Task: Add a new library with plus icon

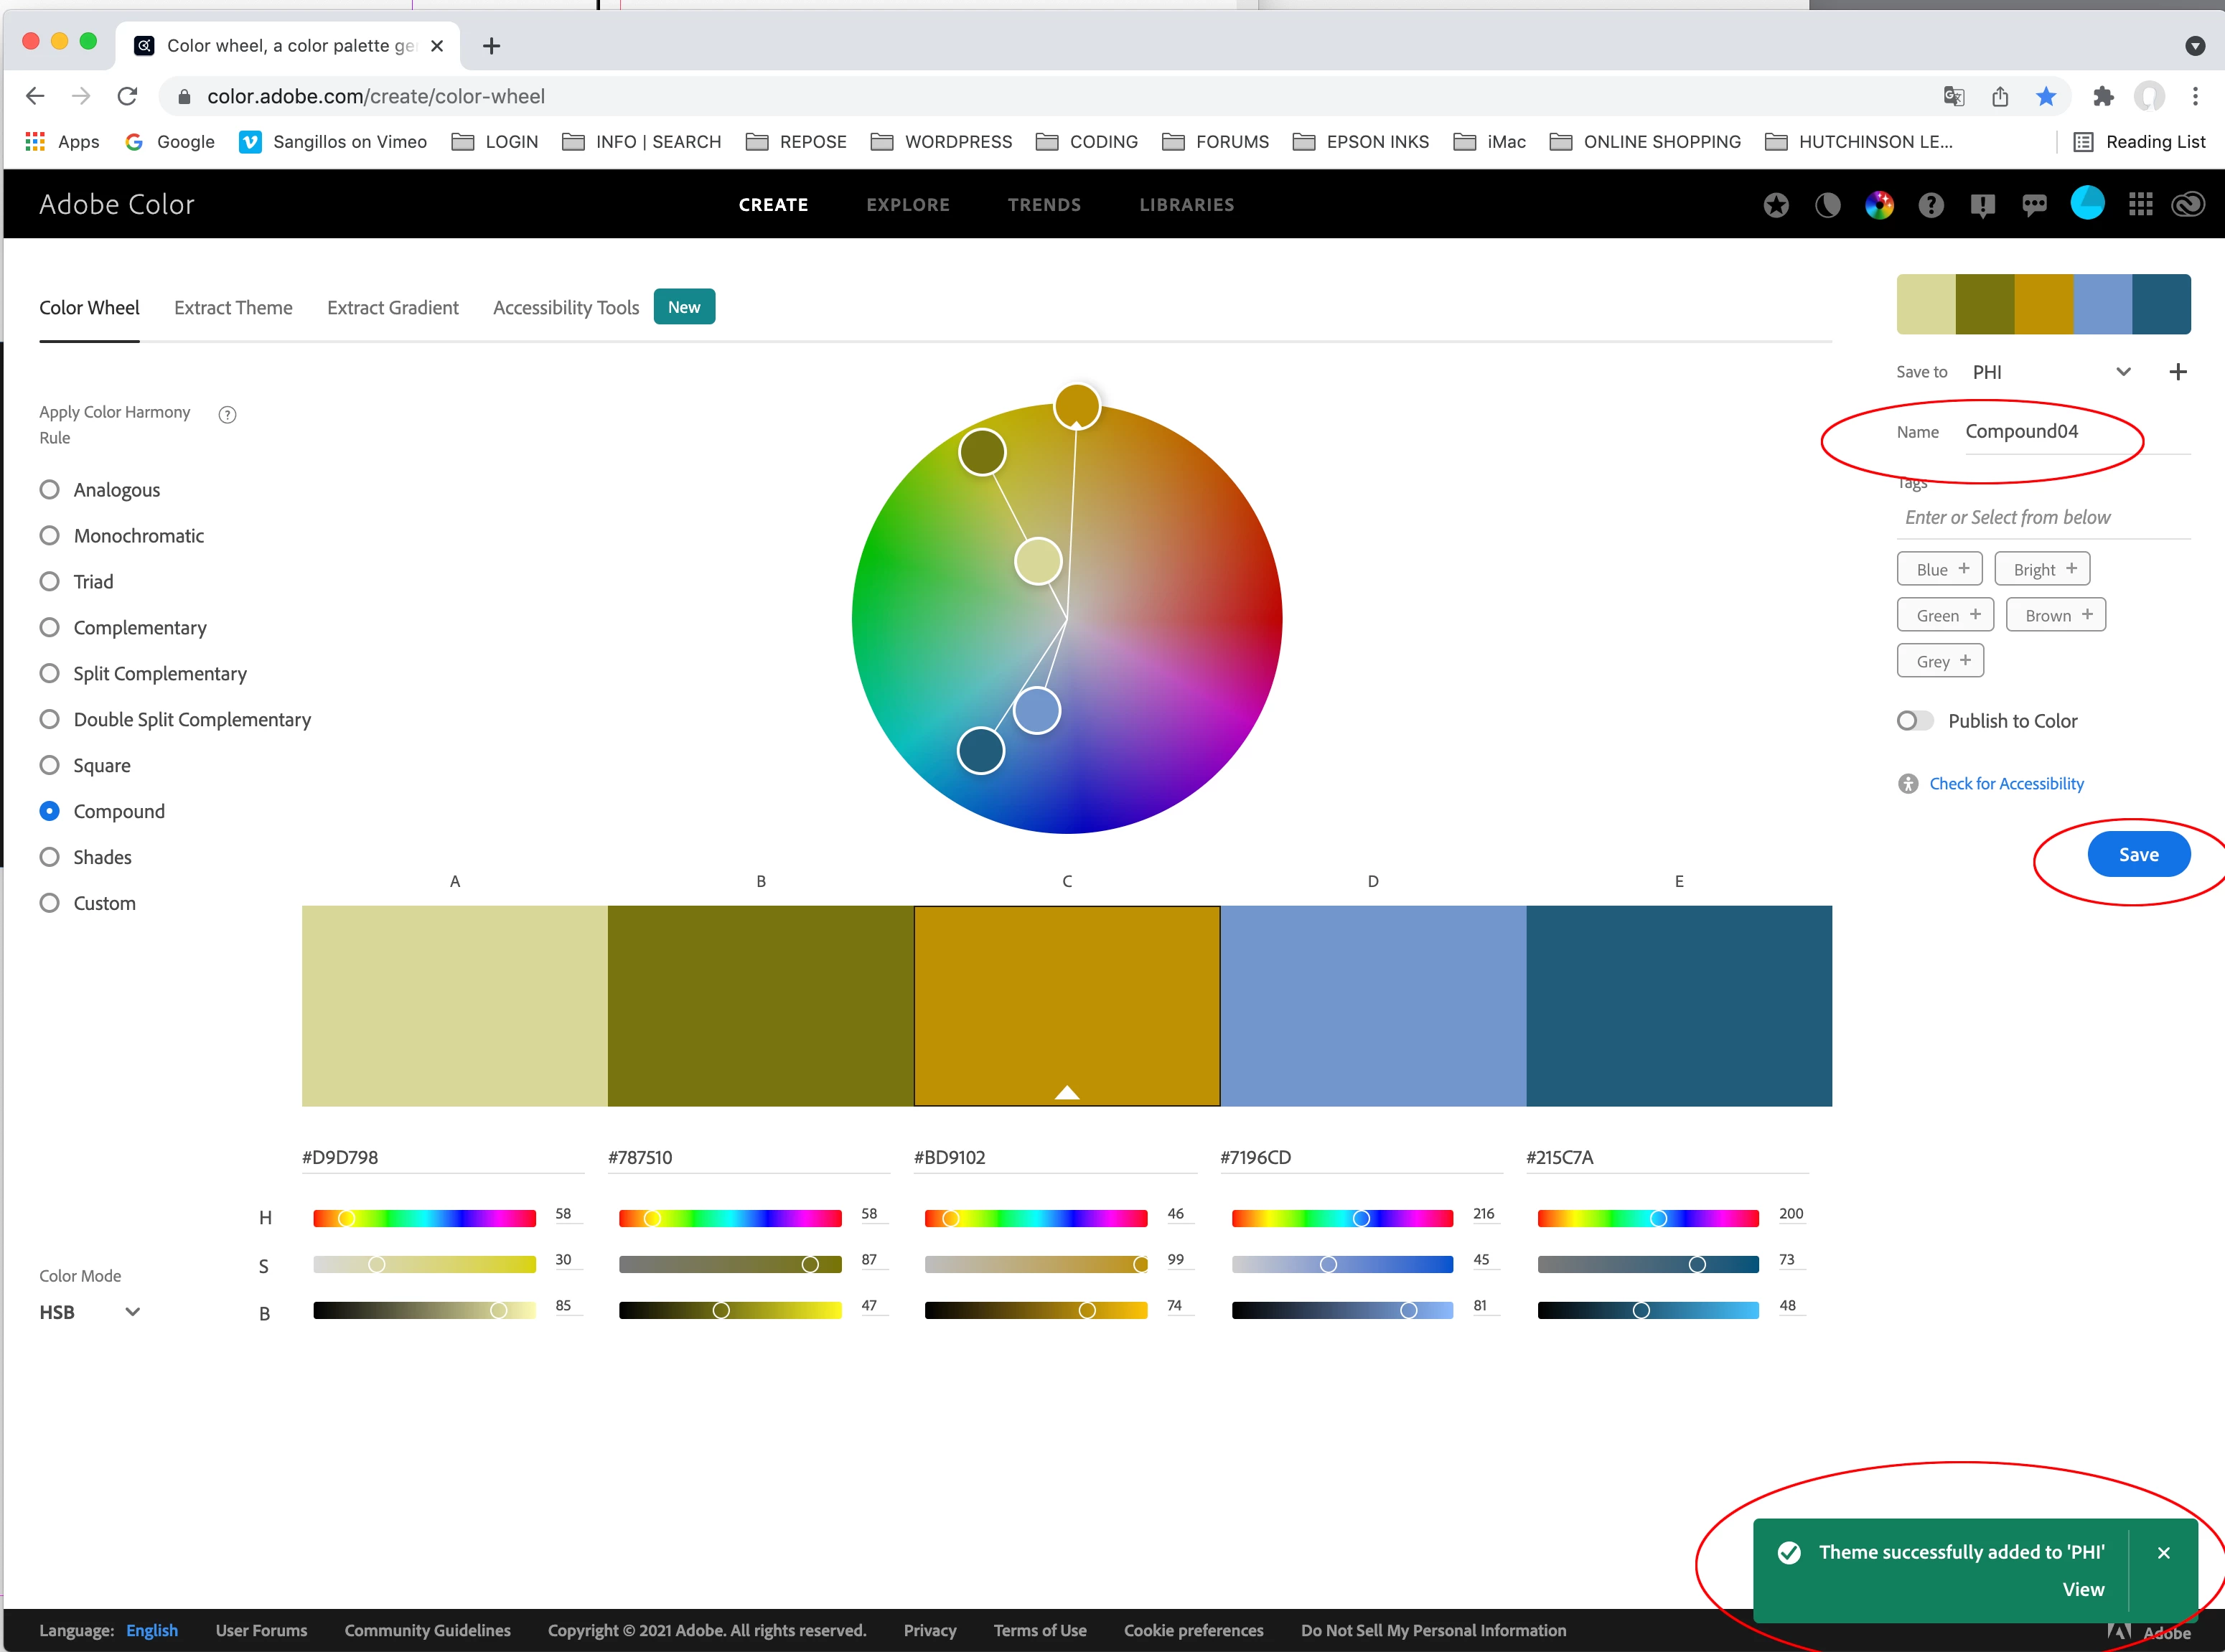Action: coord(2177,372)
